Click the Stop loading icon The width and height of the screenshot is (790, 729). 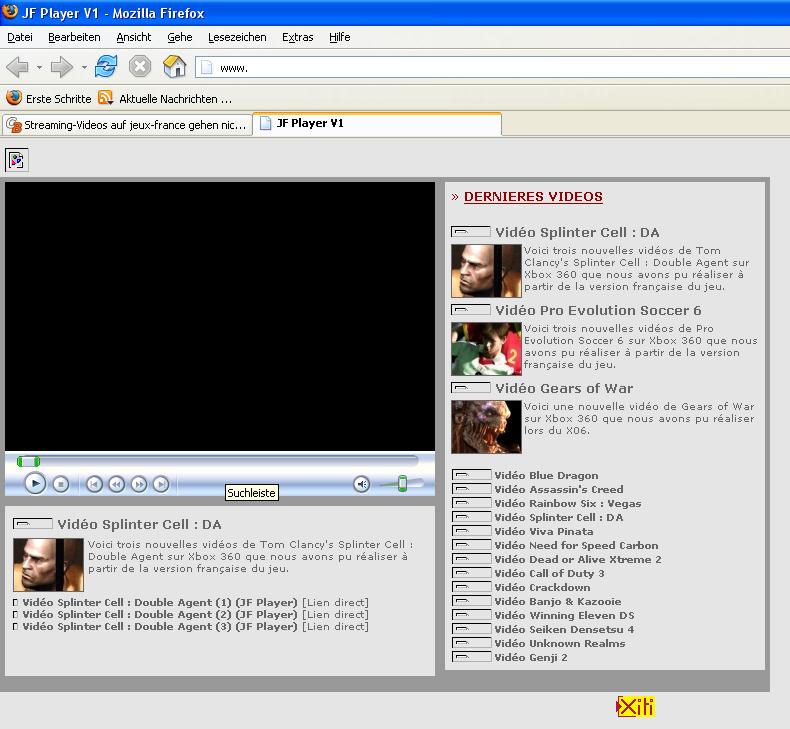point(140,67)
